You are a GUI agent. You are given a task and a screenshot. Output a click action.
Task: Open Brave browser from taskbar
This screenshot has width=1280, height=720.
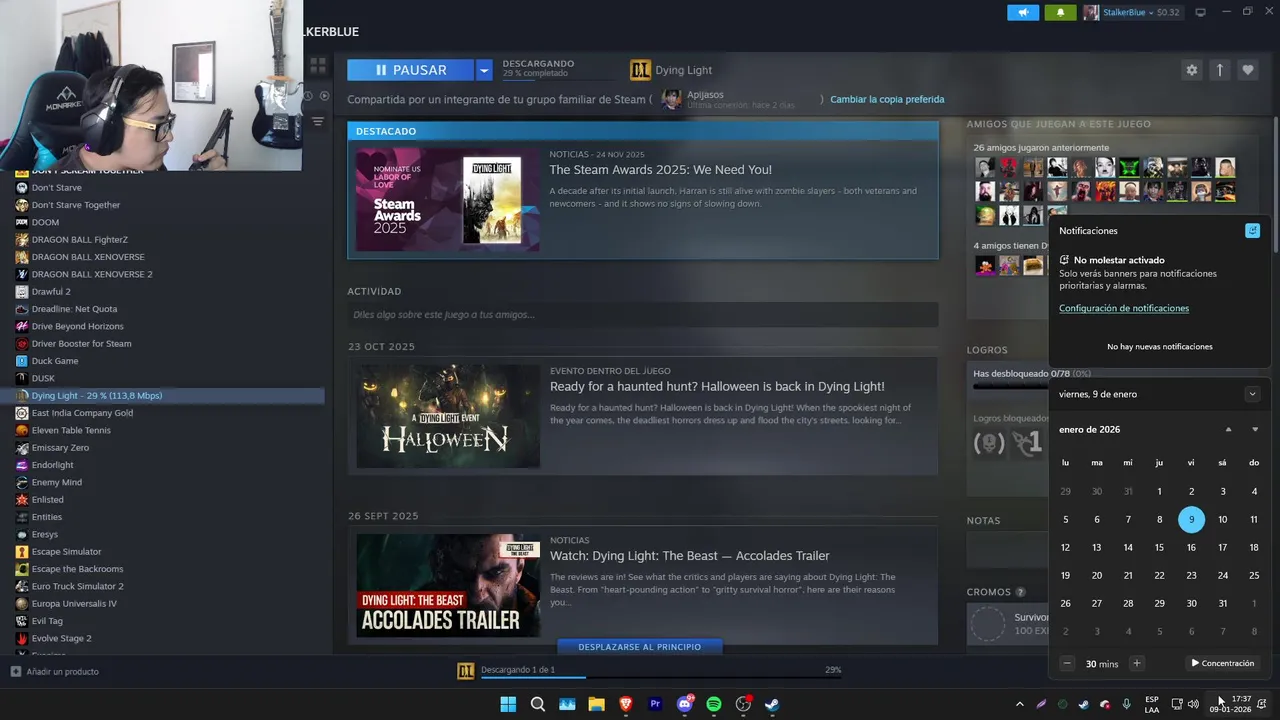pyautogui.click(x=626, y=704)
